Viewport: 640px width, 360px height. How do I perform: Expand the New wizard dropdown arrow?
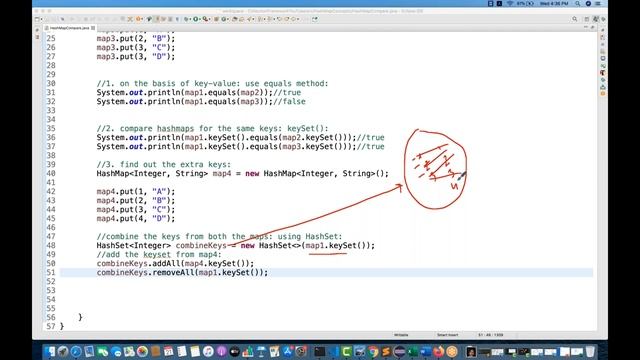click(x=41, y=19)
